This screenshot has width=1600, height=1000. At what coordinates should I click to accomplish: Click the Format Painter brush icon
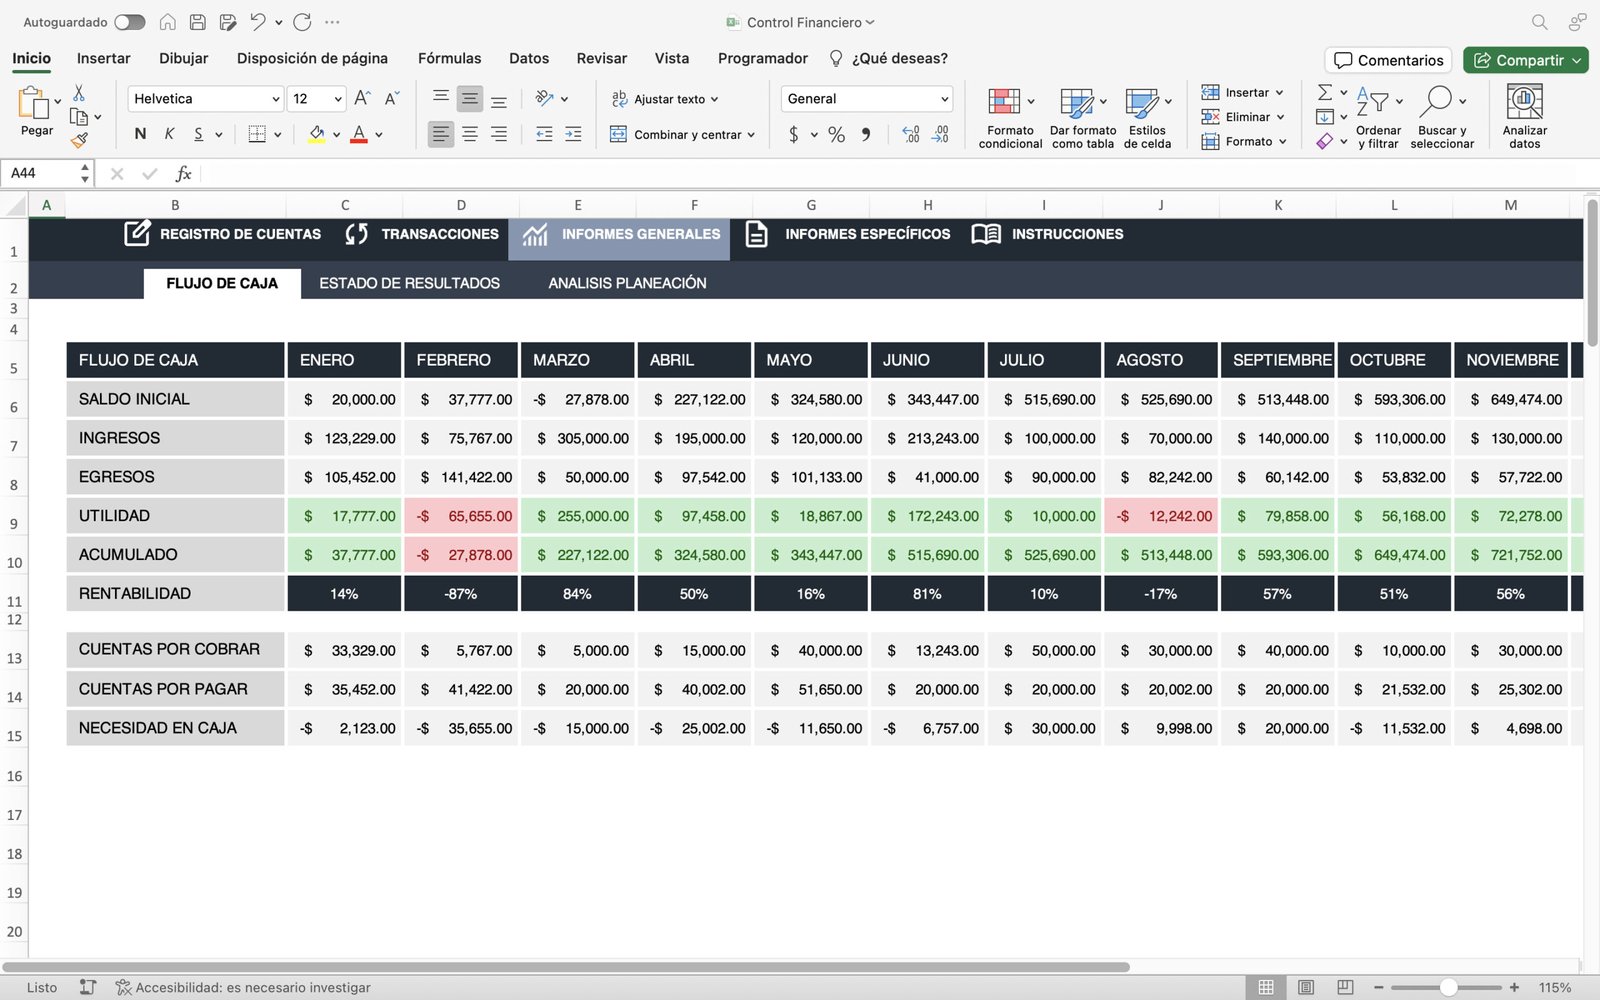coord(79,140)
